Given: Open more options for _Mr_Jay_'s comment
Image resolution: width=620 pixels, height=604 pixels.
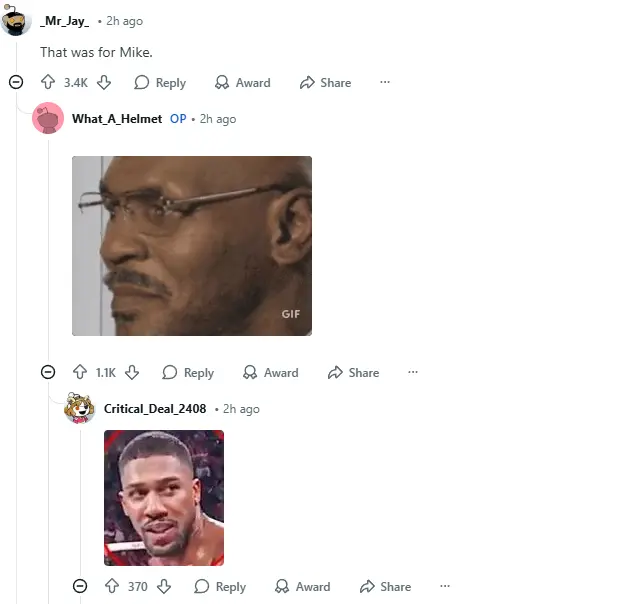Looking at the screenshot, I should (385, 82).
